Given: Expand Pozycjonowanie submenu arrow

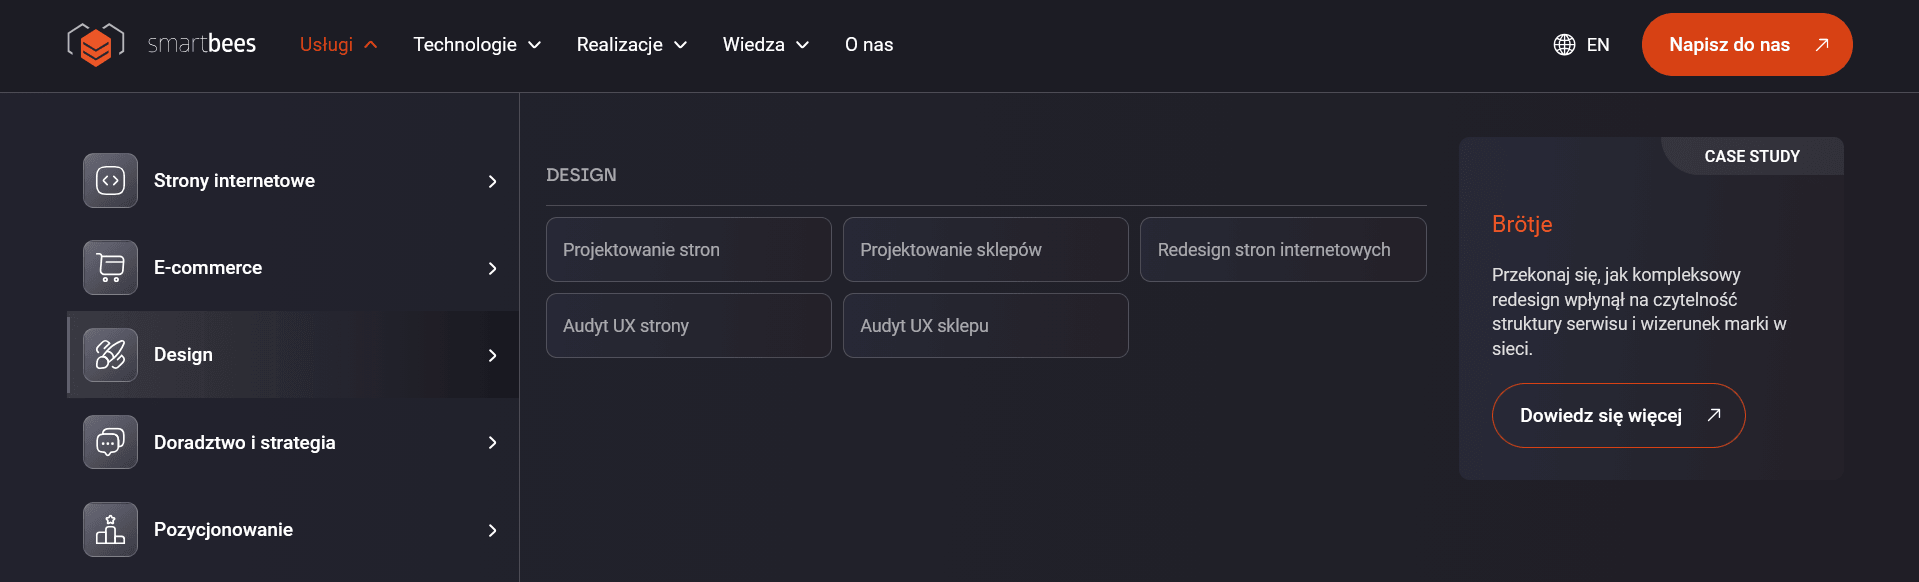Looking at the screenshot, I should 492,530.
